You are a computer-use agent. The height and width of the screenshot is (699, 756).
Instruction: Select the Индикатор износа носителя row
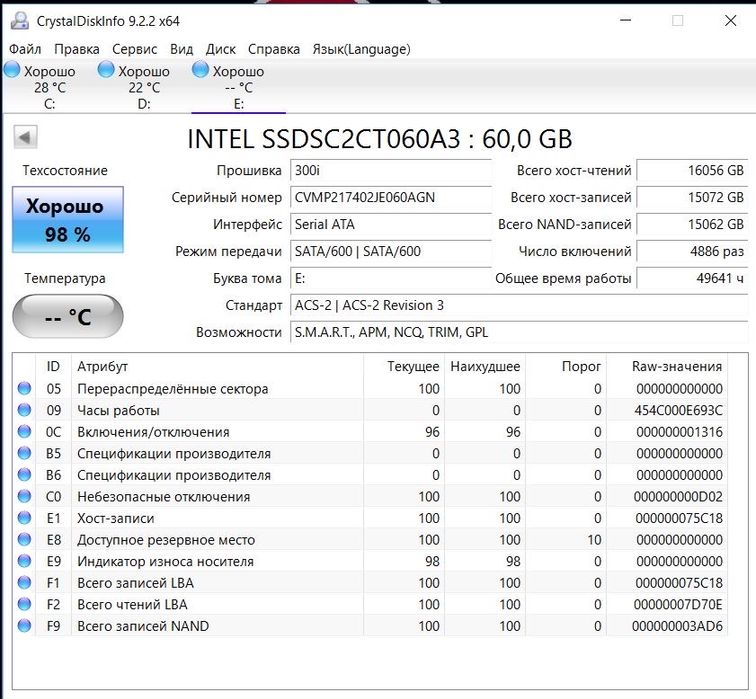pyautogui.click(x=370, y=562)
